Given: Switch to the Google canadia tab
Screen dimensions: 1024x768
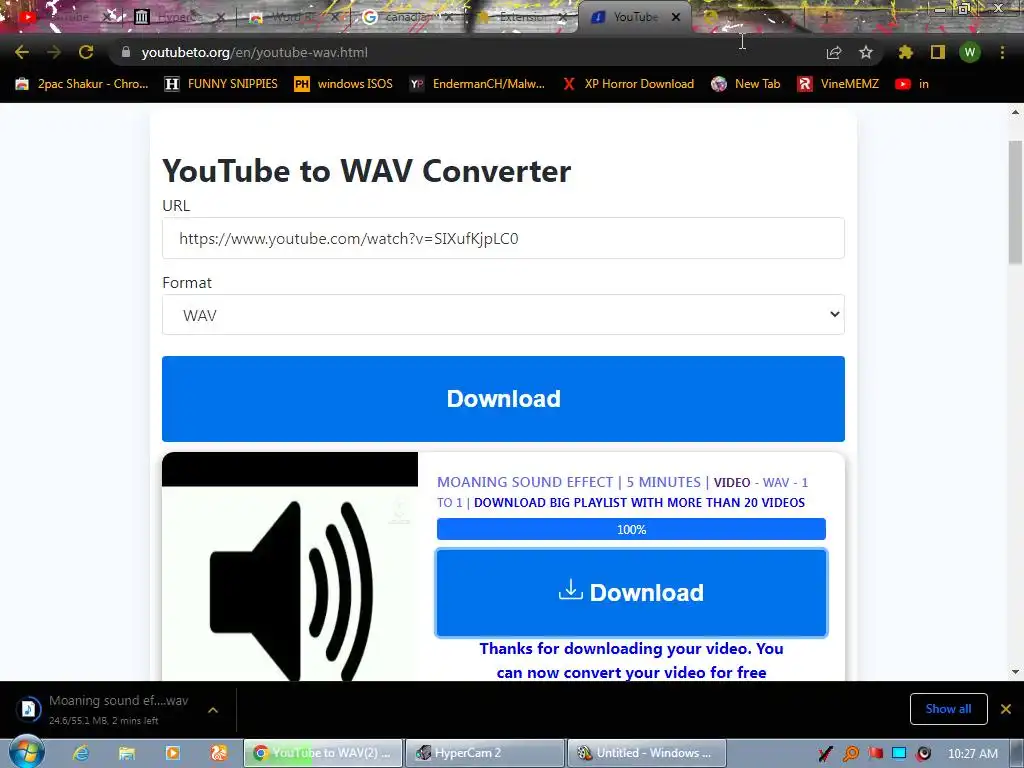Looking at the screenshot, I should pos(405,17).
